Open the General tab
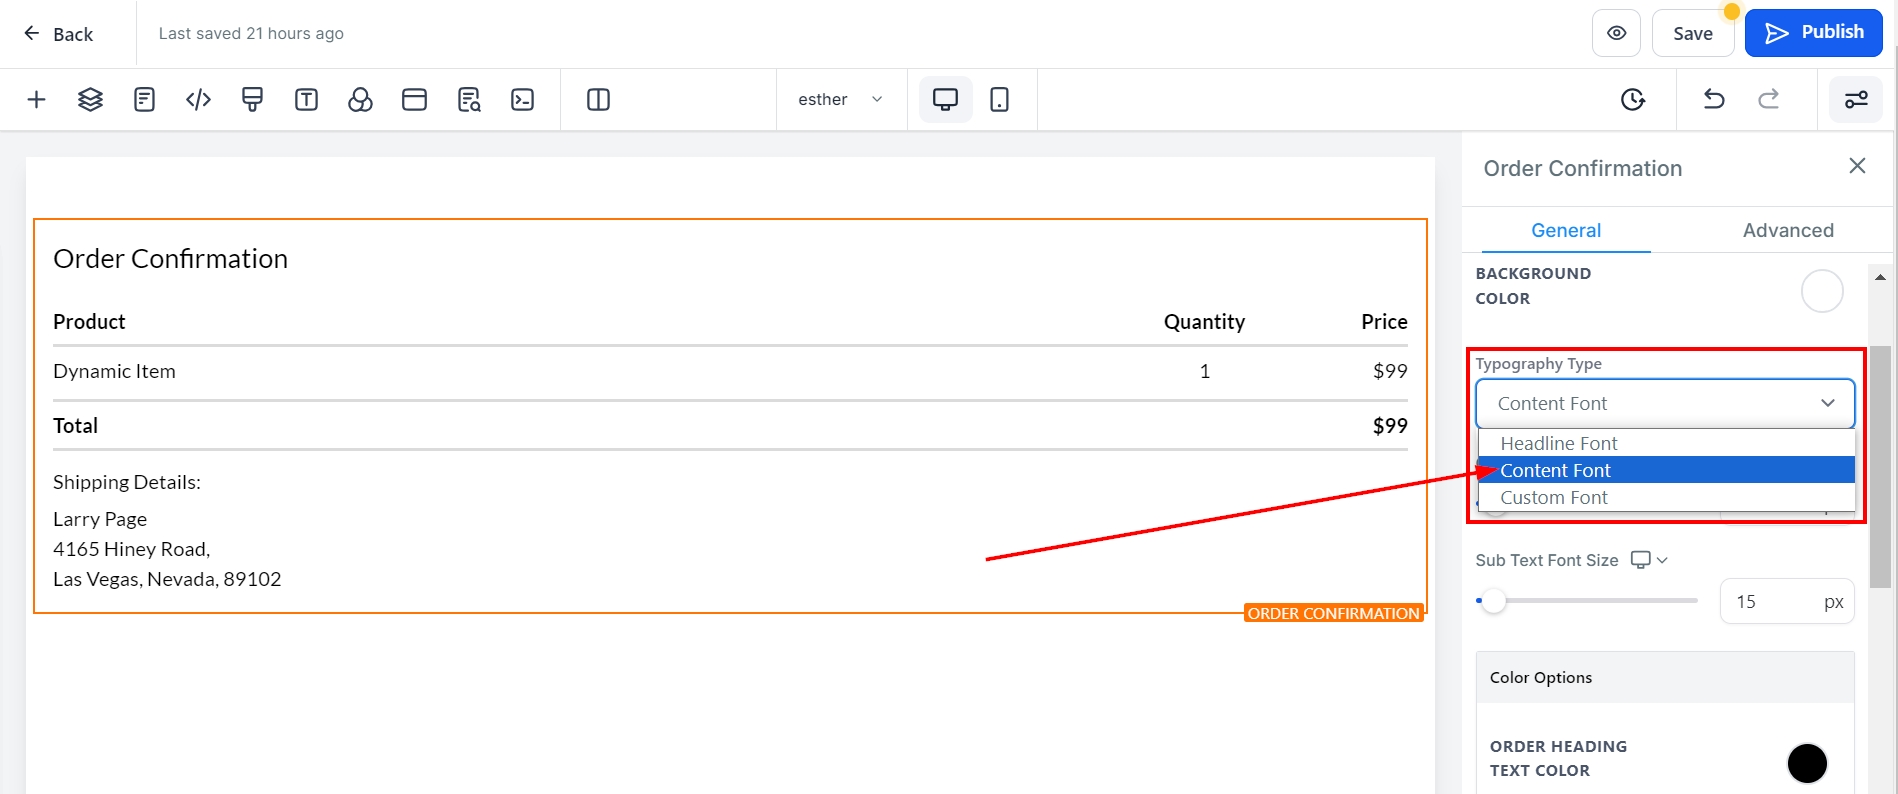1898x794 pixels. pos(1565,230)
